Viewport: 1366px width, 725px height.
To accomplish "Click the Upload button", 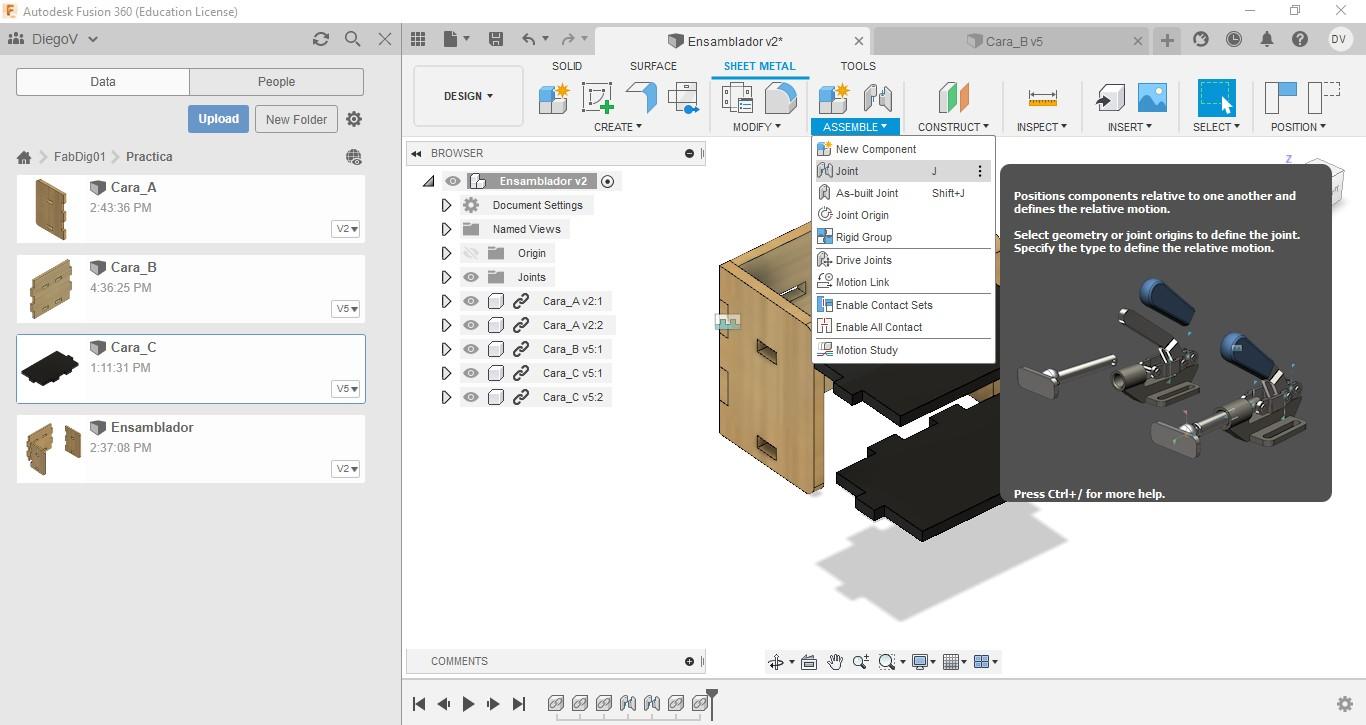I will pos(218,119).
